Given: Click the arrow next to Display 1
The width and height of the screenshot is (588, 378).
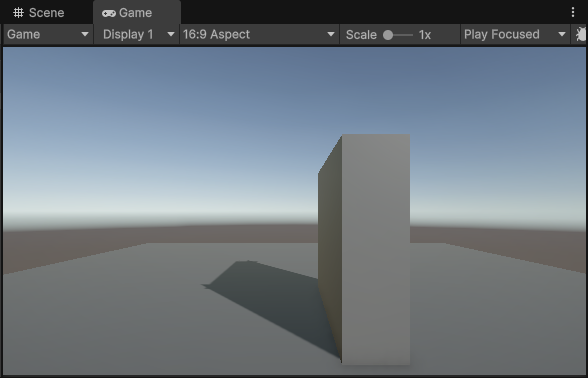Looking at the screenshot, I should pyautogui.click(x=171, y=34).
